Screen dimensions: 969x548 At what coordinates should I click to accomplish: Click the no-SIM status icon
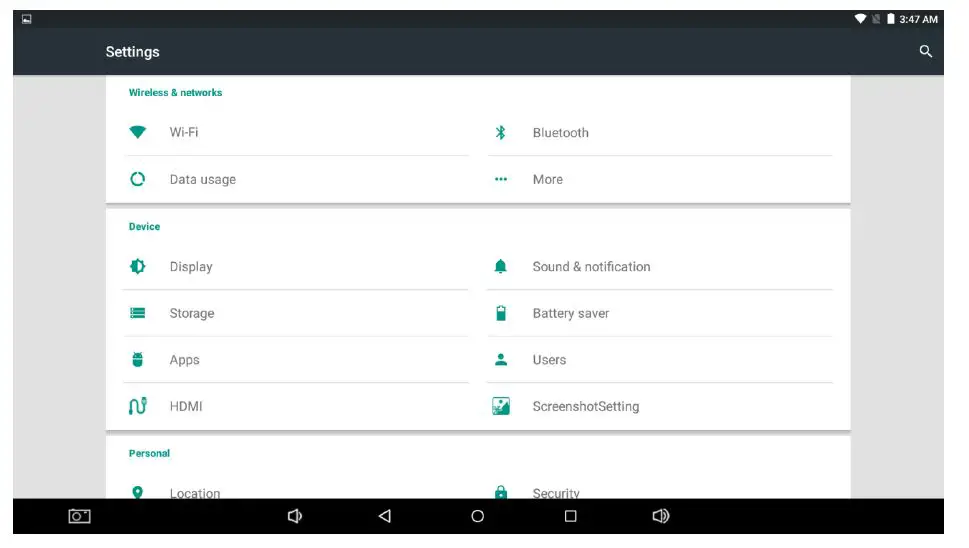(876, 19)
